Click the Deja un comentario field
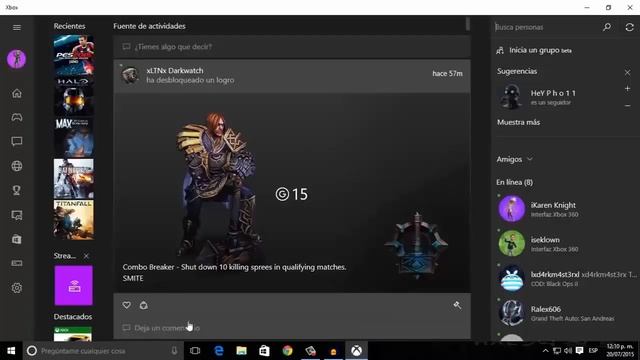Viewport: 640px width, 360px height. tap(292, 328)
